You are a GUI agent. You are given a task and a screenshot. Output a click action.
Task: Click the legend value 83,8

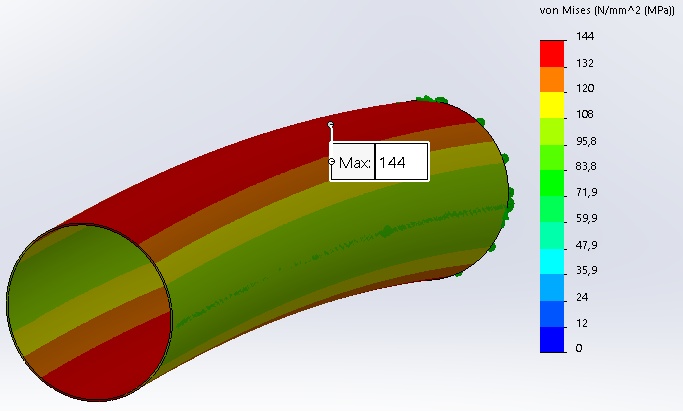click(x=586, y=166)
